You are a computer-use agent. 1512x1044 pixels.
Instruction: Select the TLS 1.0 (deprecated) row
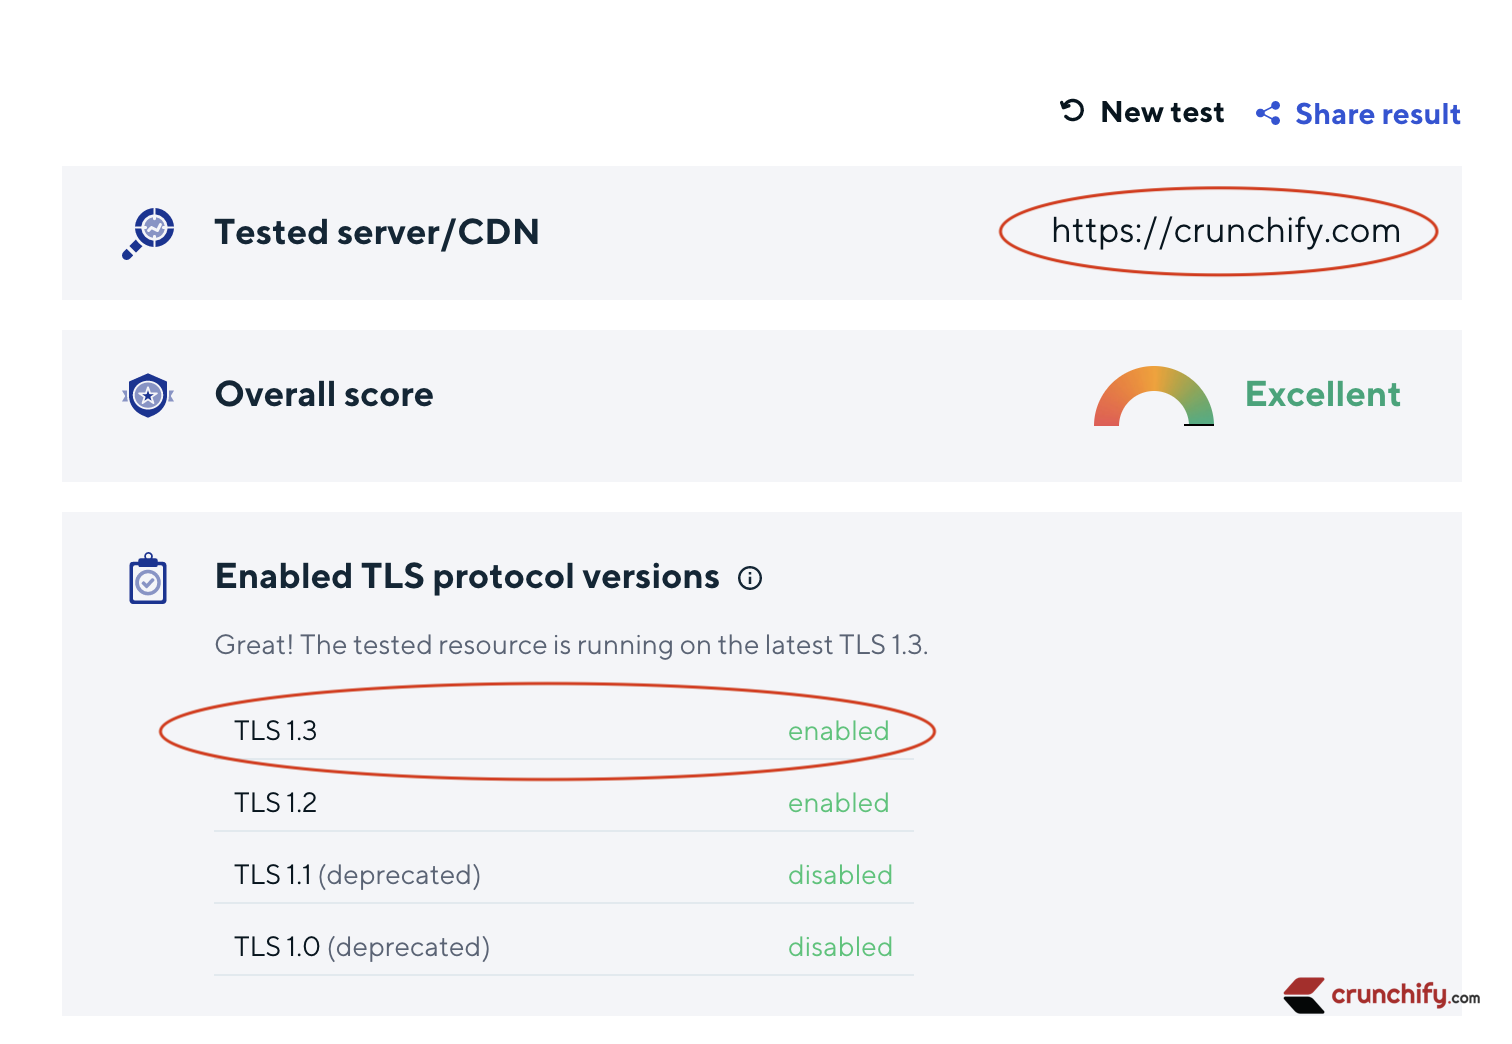(x=362, y=947)
